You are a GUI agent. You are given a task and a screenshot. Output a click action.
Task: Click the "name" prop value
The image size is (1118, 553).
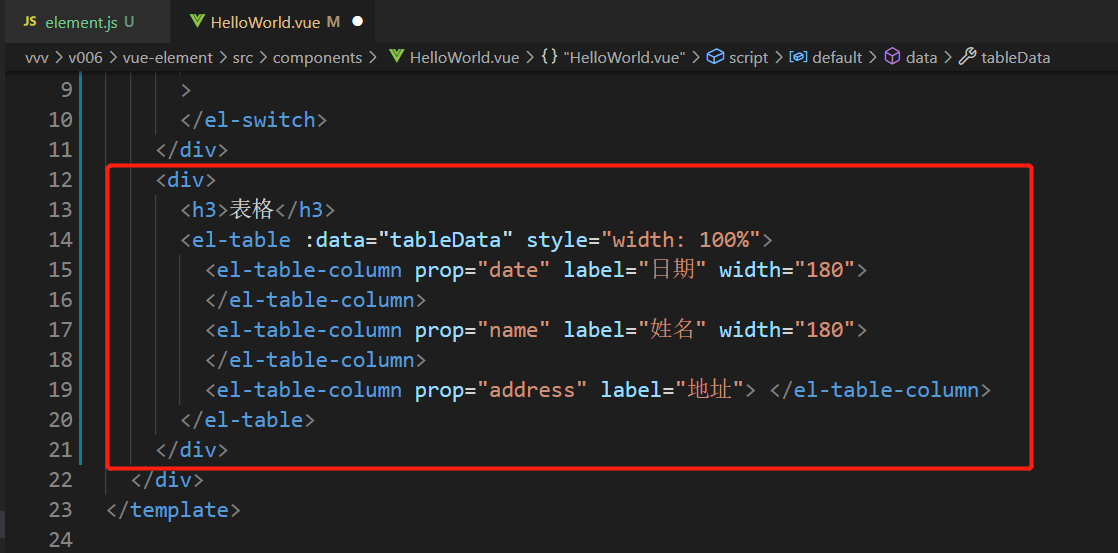click(x=513, y=330)
